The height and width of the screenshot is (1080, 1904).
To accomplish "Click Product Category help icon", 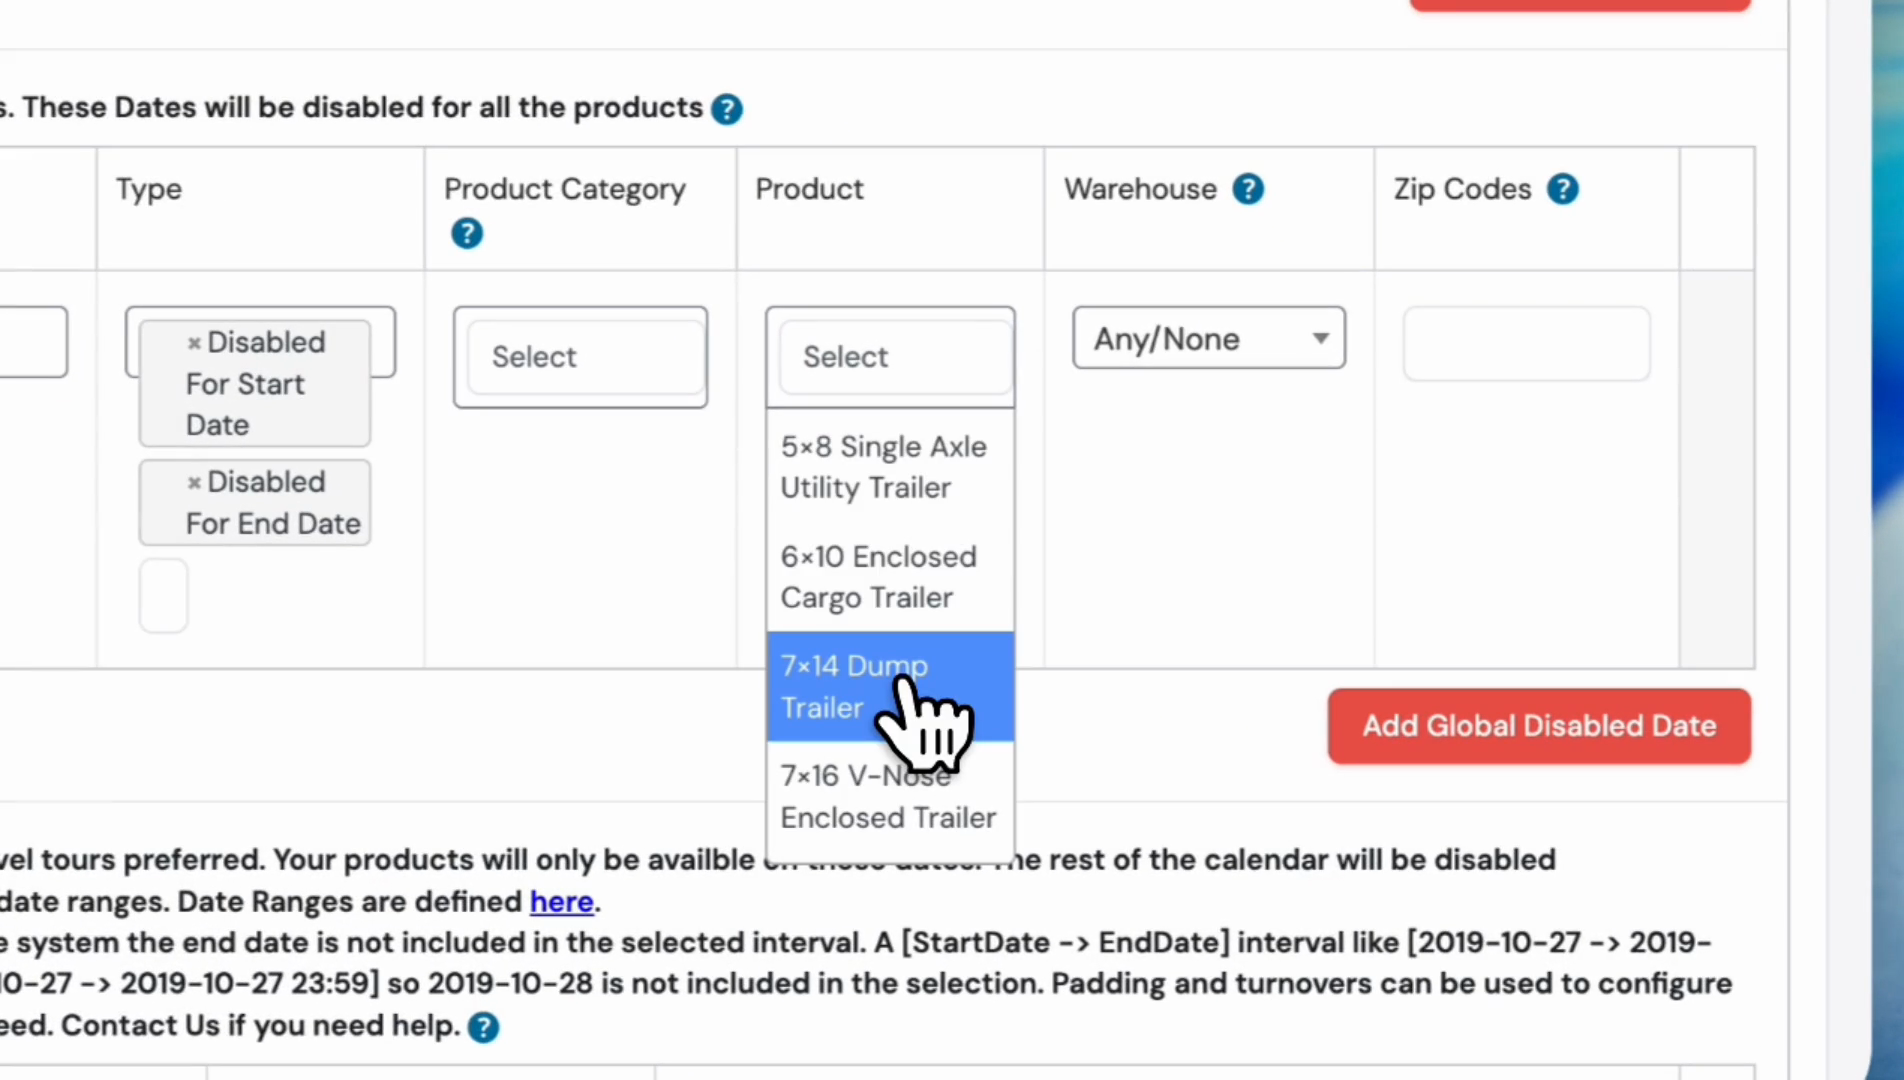I will click(x=466, y=234).
